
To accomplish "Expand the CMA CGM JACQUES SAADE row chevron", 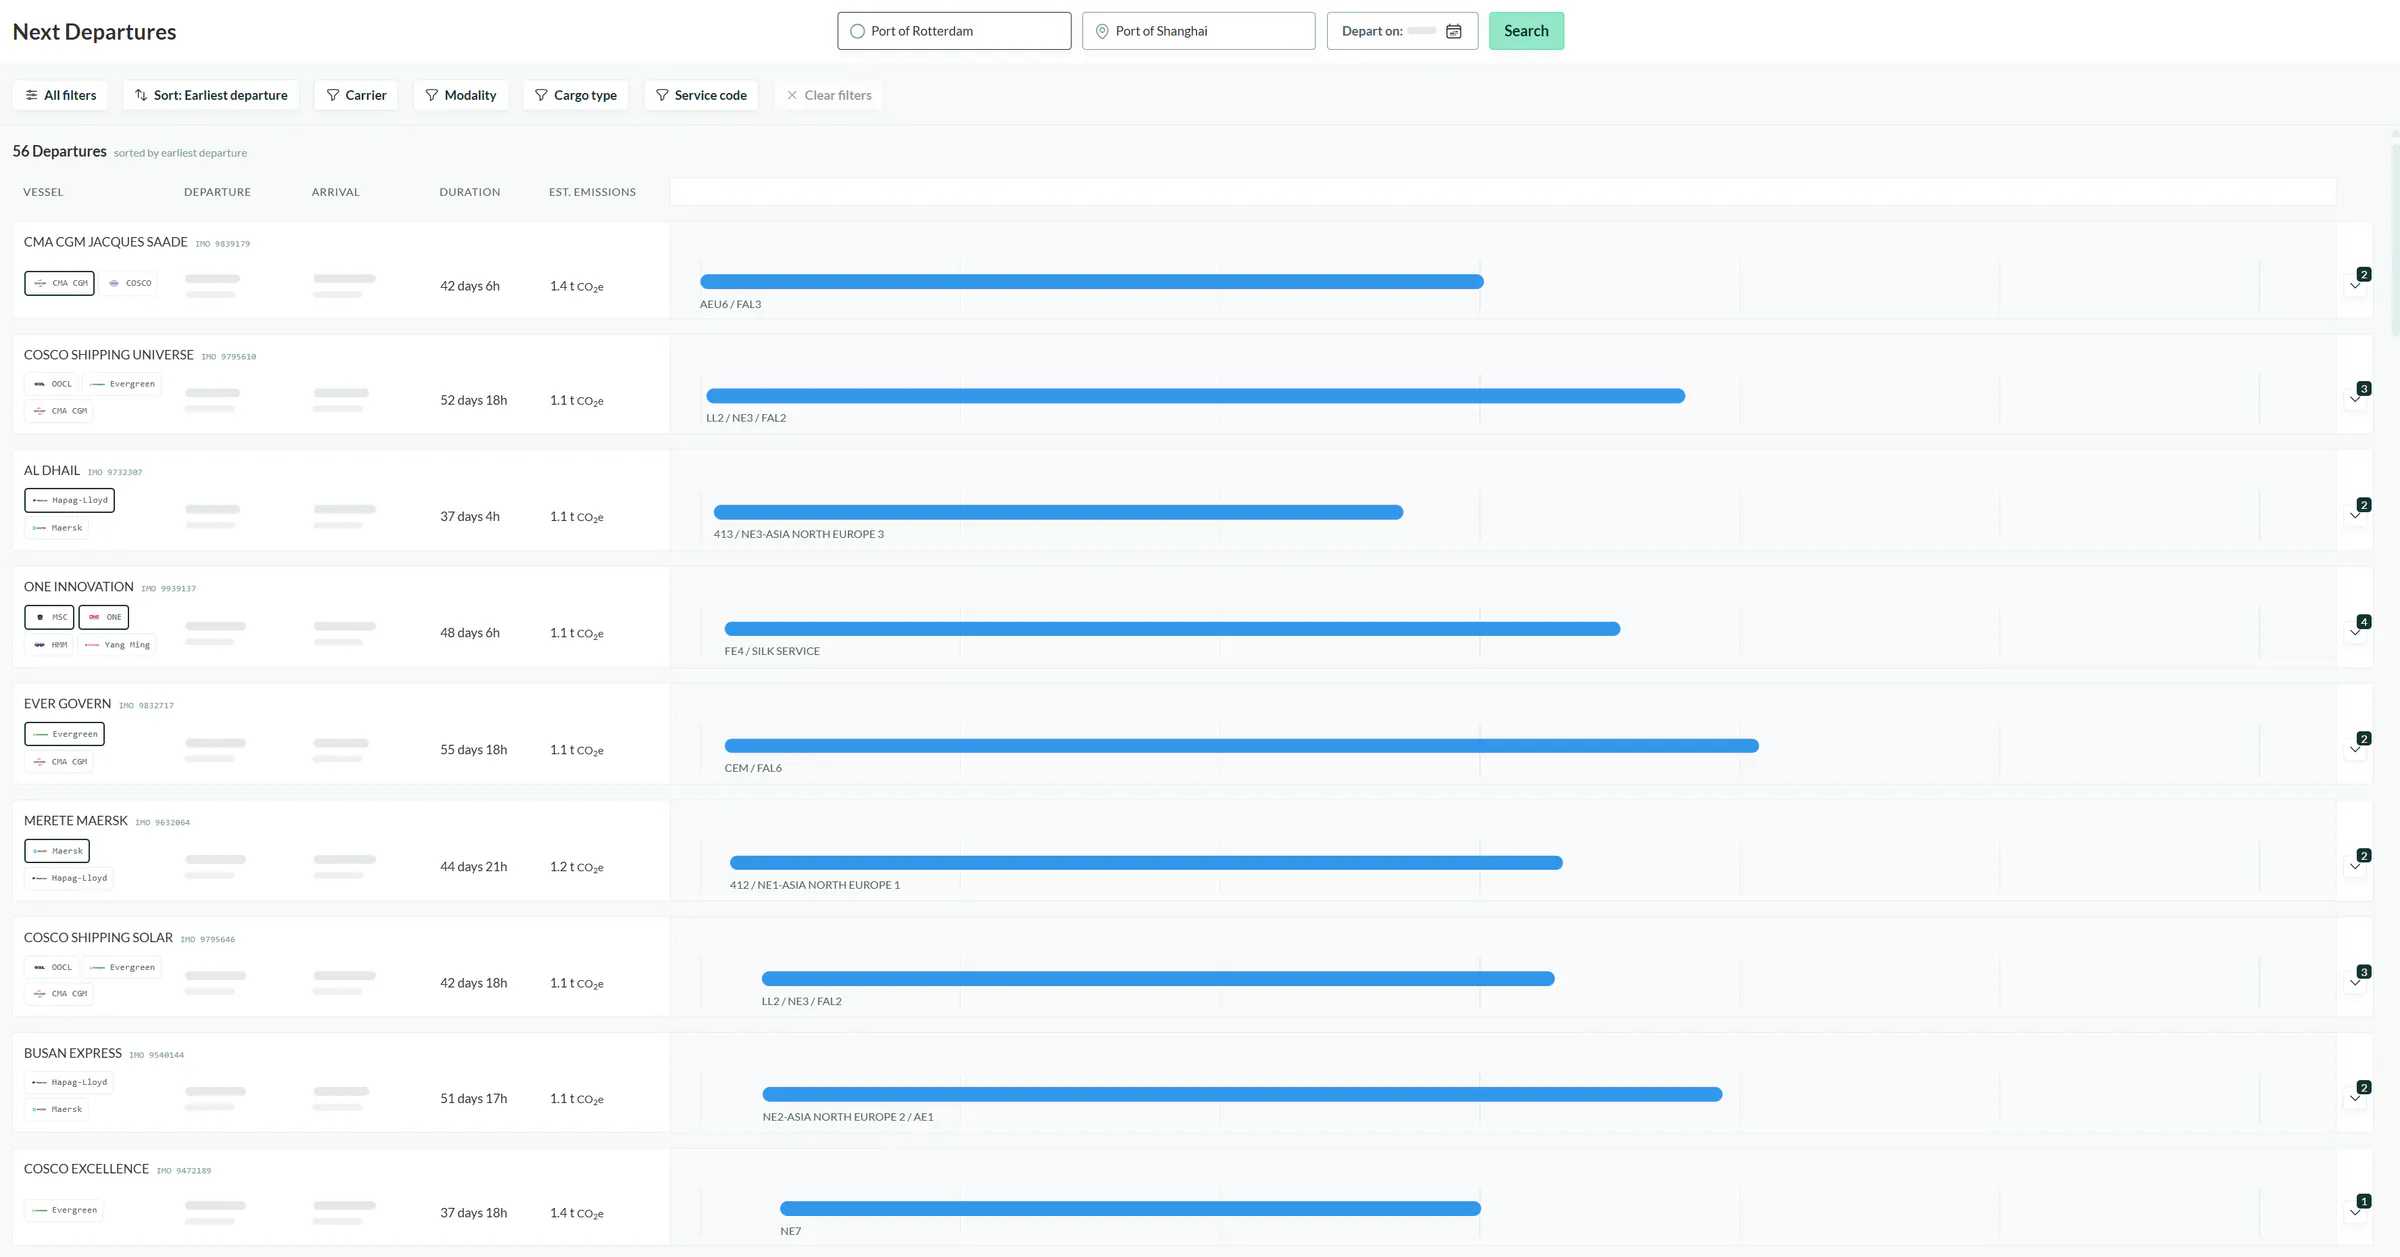I will 2355,285.
